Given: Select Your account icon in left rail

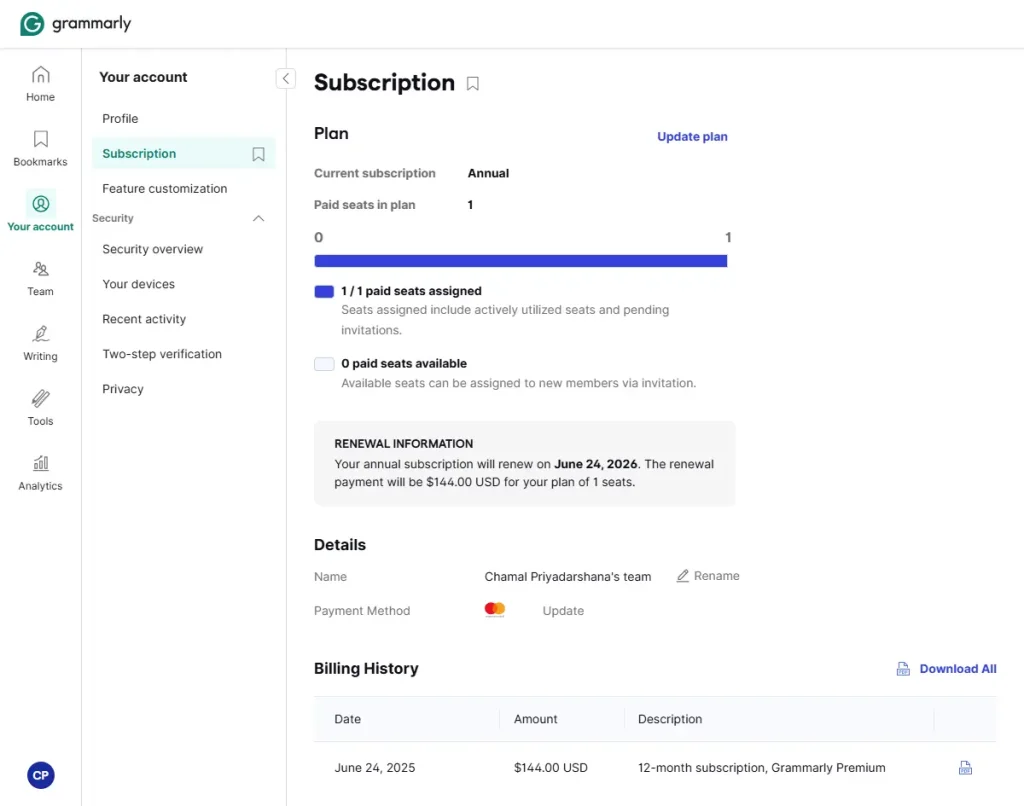Looking at the screenshot, I should [x=40, y=204].
